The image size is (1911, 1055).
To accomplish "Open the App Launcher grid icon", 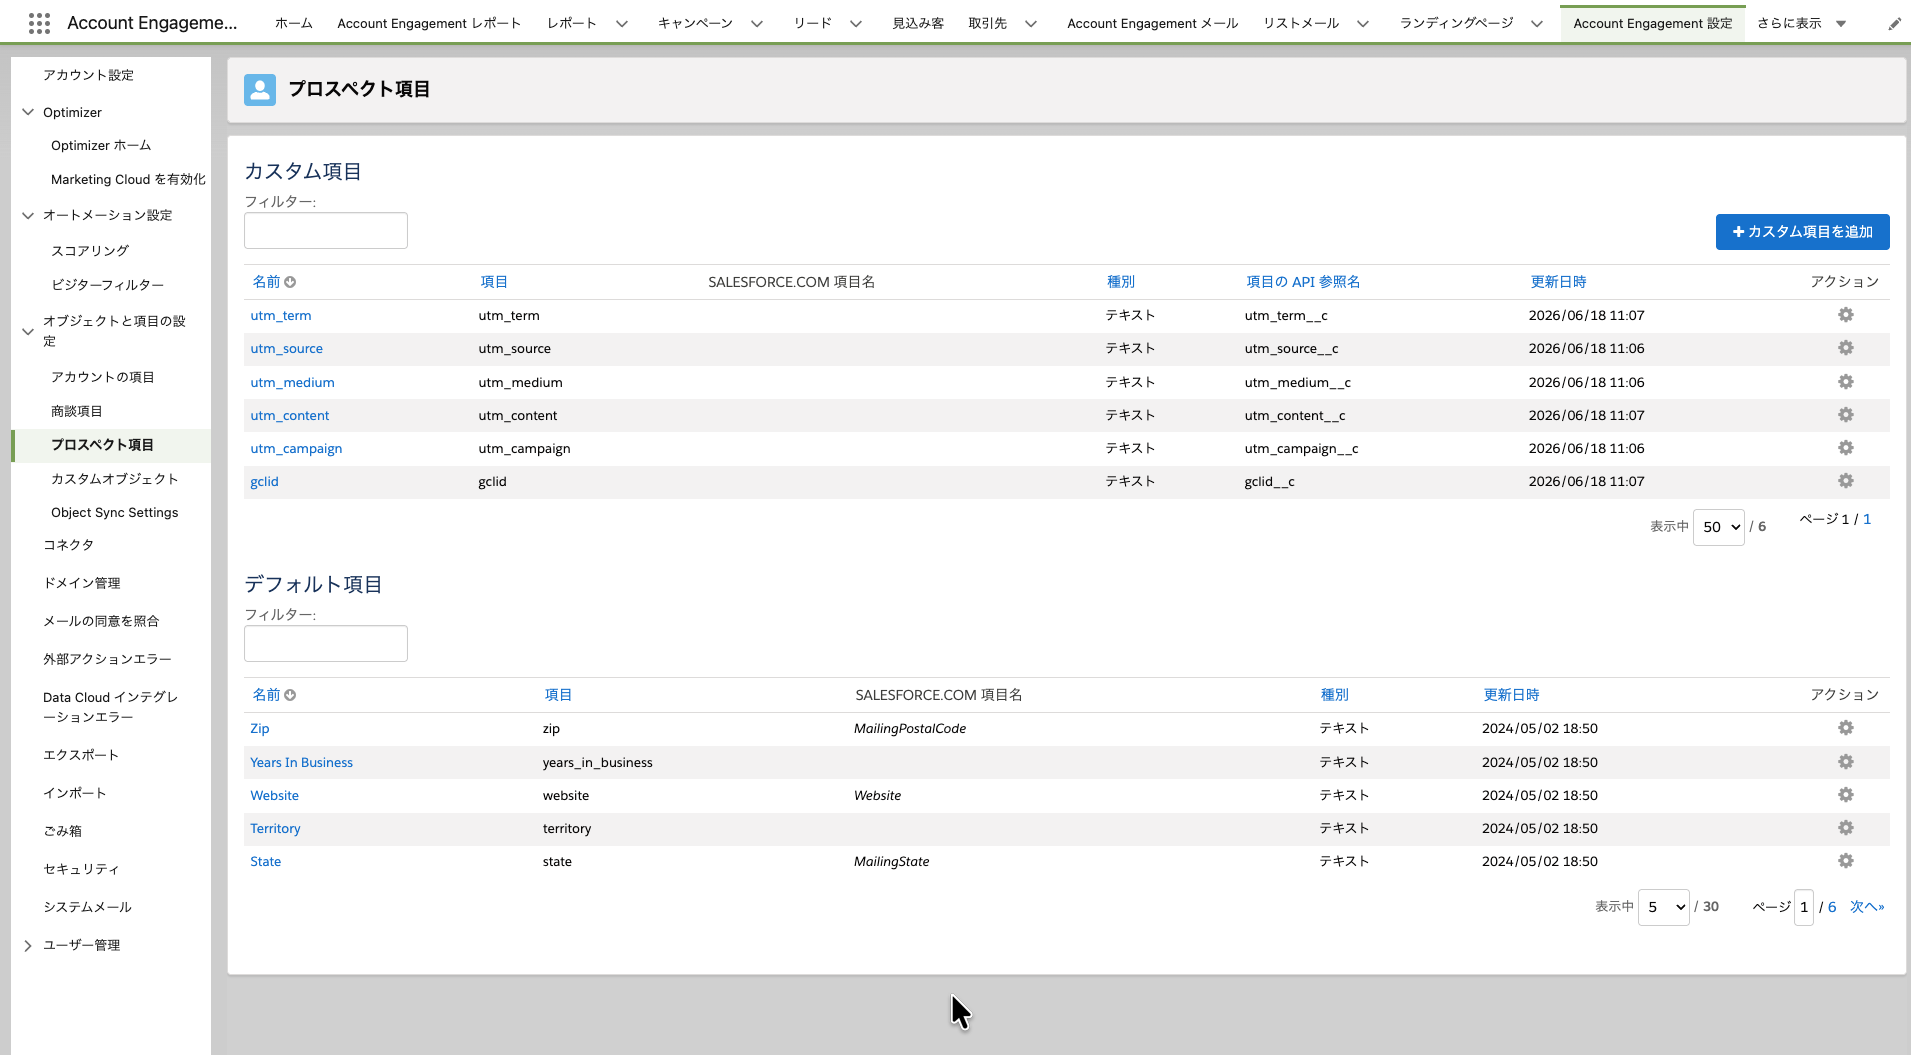I will coord(39,23).
